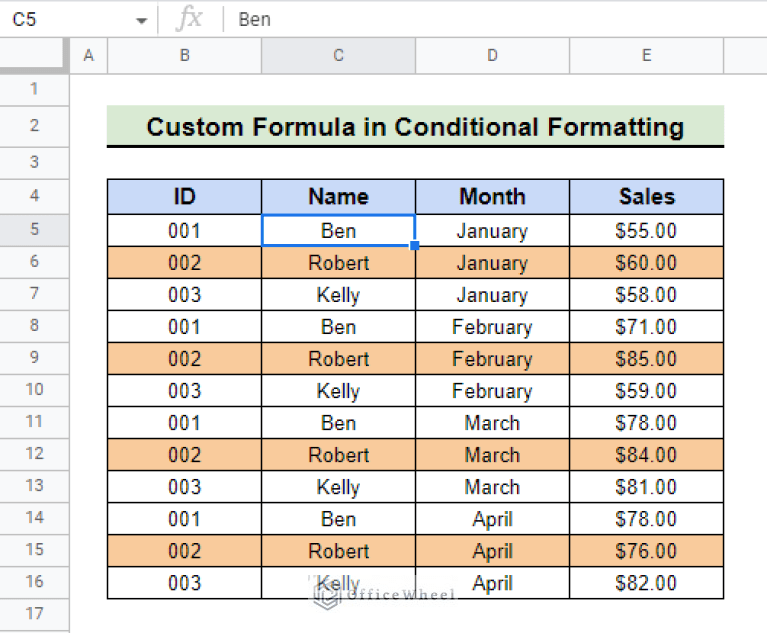
Task: Click the Month header cell
Action: click(x=492, y=197)
